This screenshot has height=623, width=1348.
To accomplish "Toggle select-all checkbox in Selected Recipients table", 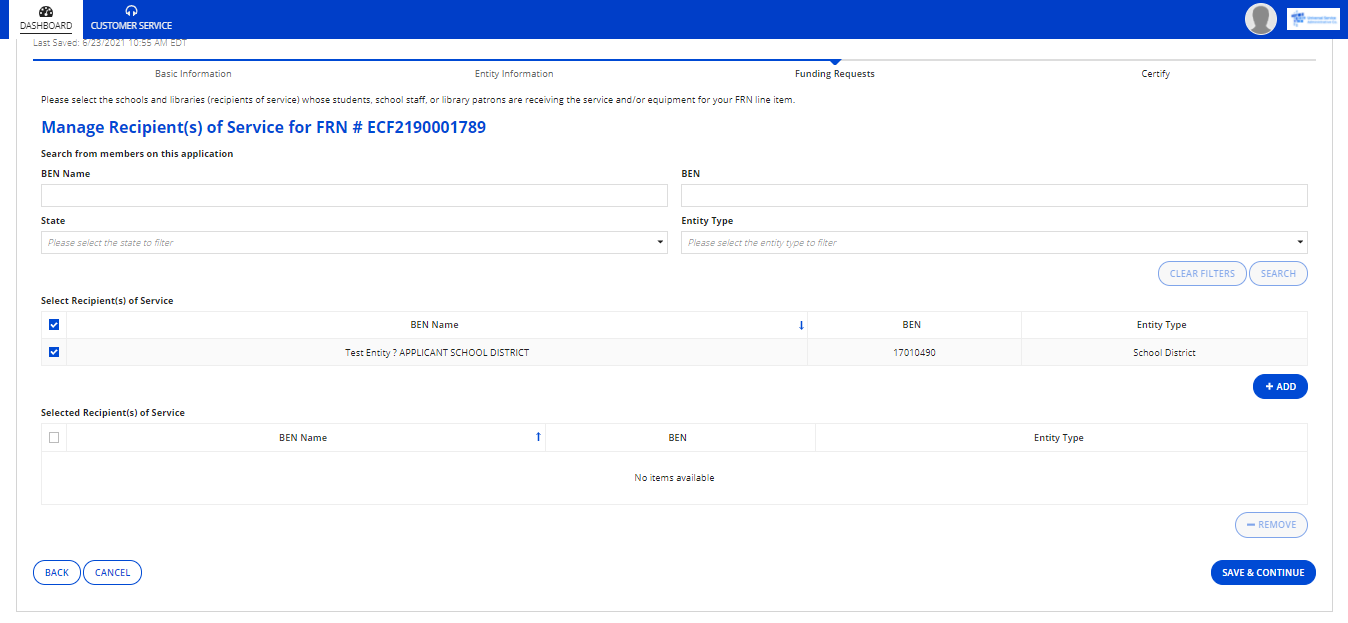I will coord(54,437).
